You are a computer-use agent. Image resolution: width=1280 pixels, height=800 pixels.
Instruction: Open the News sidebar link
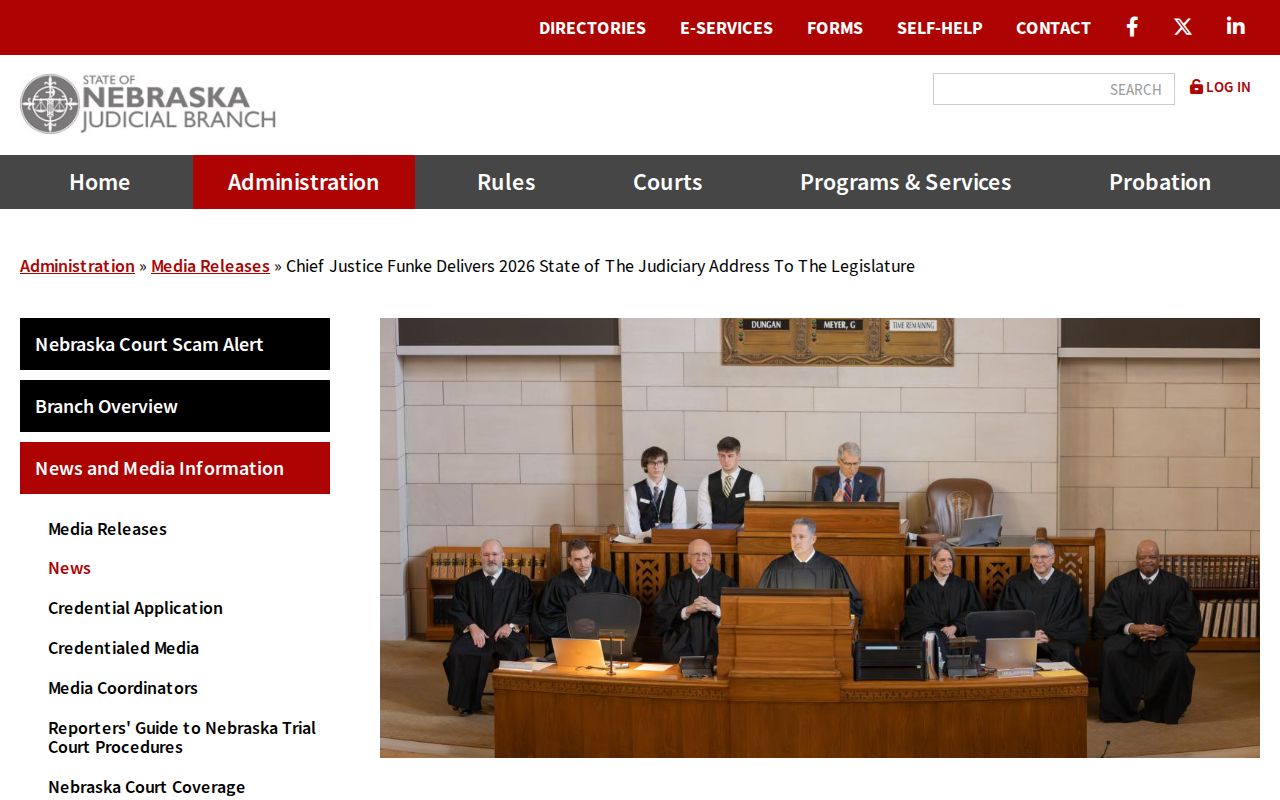click(69, 568)
